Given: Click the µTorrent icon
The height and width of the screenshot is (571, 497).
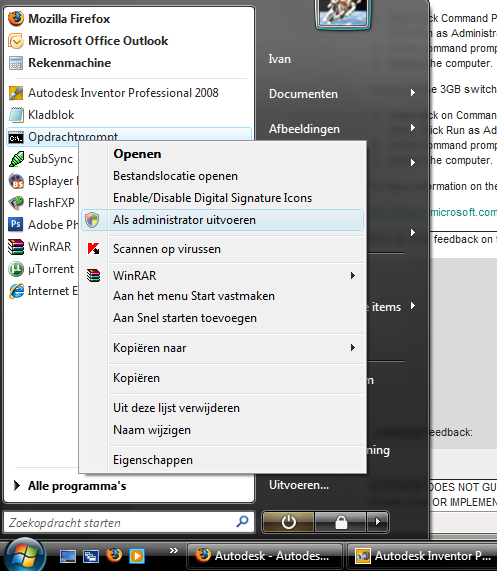Looking at the screenshot, I should (x=16, y=269).
